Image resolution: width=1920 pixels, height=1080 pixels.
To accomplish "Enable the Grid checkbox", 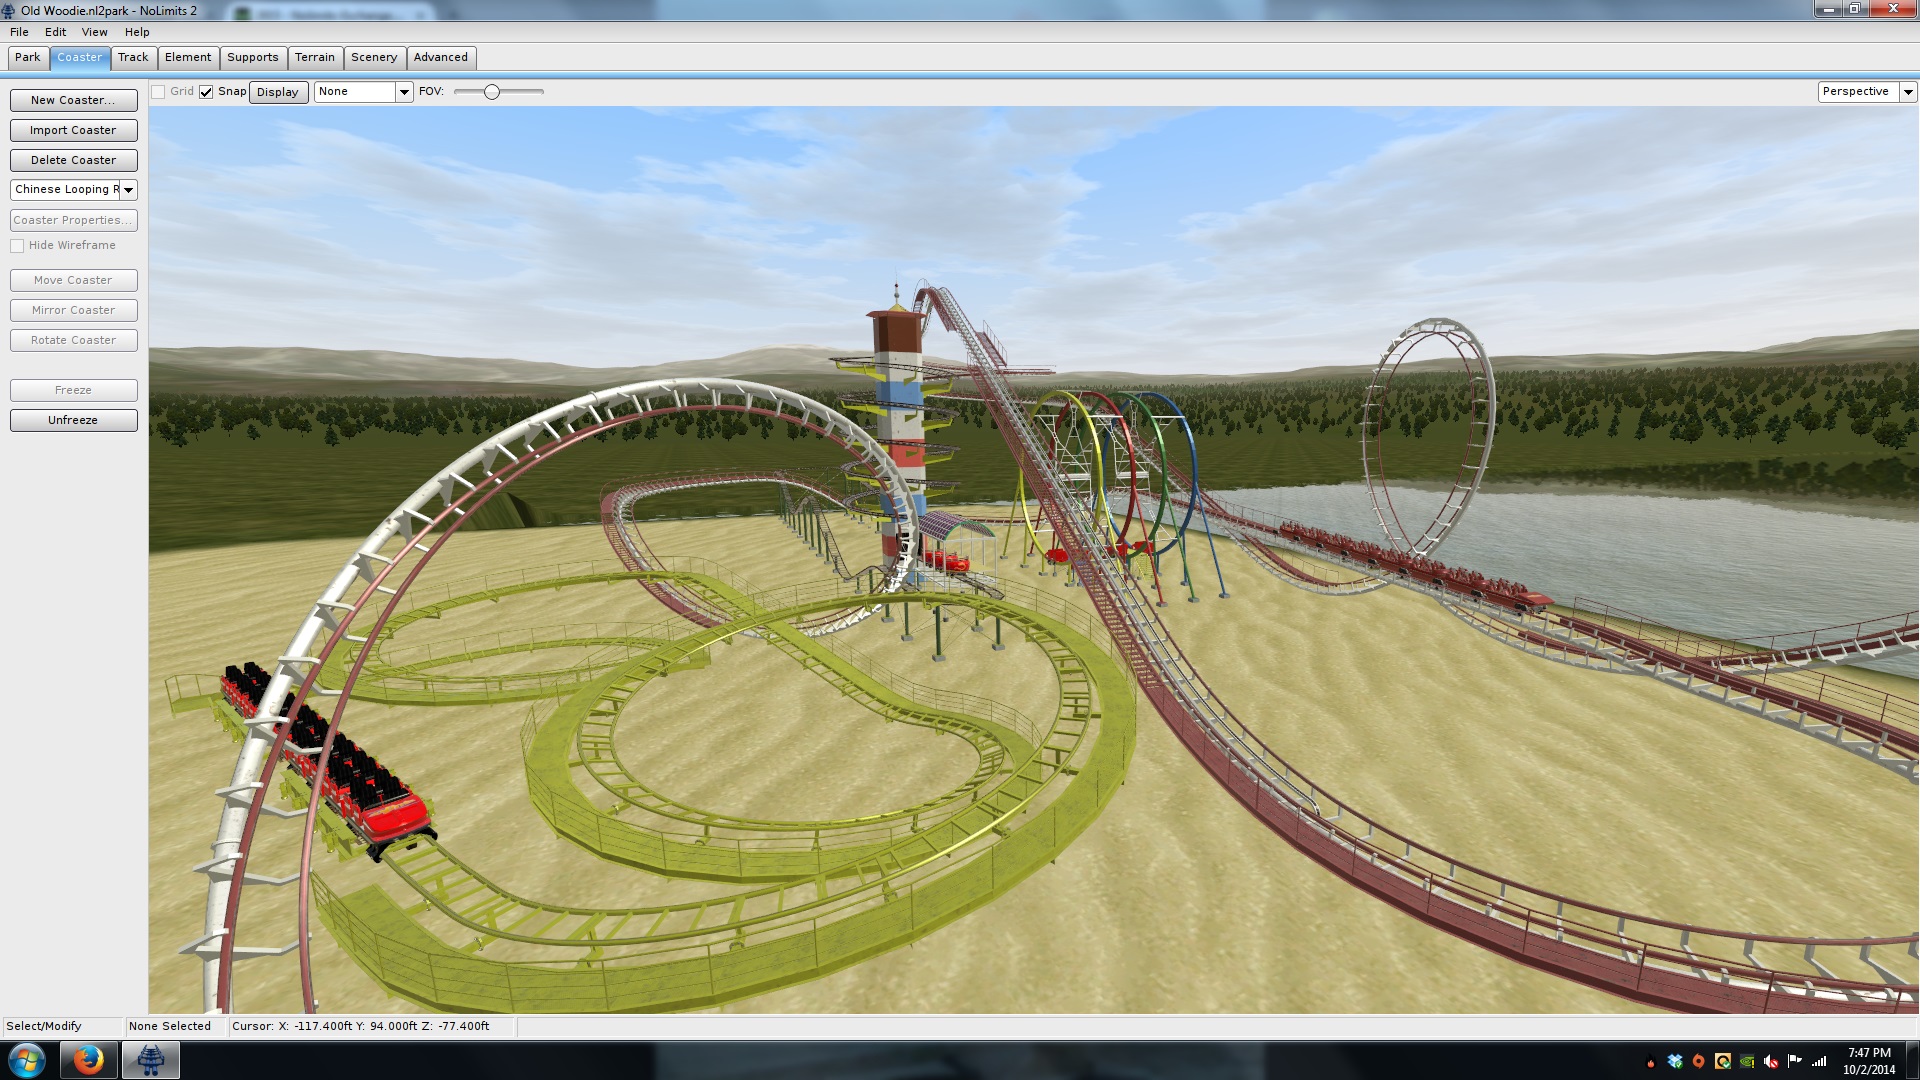I will coord(158,92).
